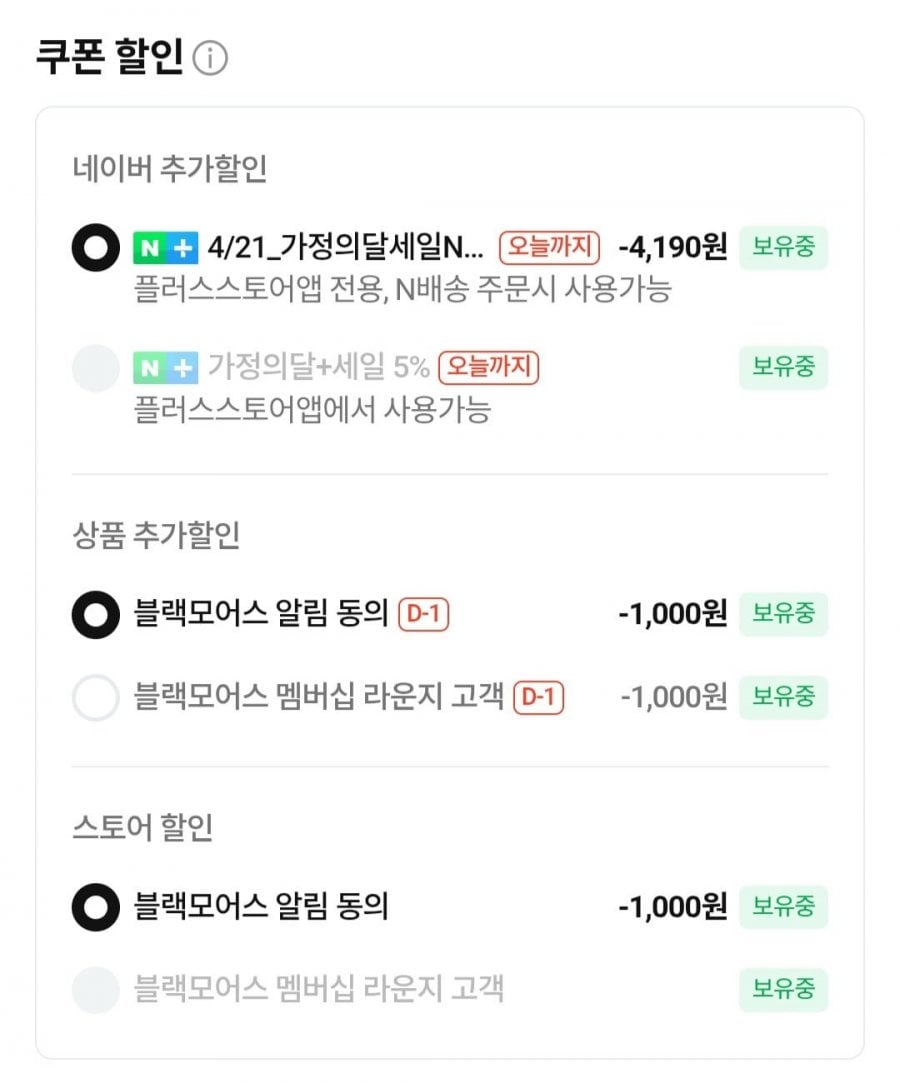Open the coupon discount info icon
The image size is (900, 1083).
pyautogui.click(x=210, y=59)
